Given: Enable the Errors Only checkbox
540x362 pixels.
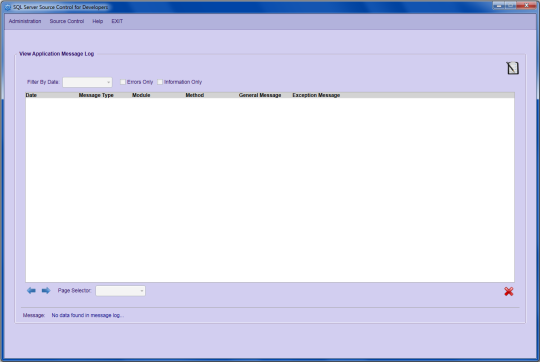Looking at the screenshot, I should click(x=123, y=82).
